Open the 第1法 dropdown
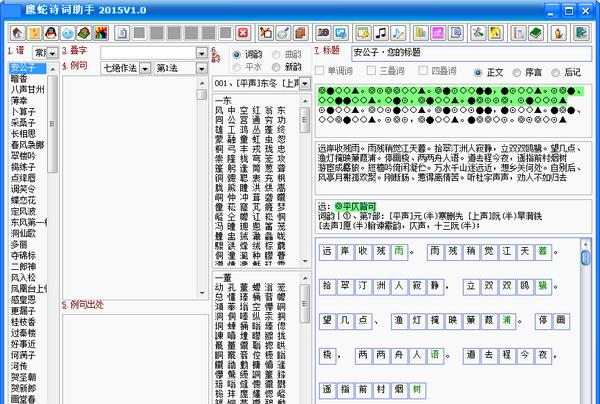 (x=174, y=67)
